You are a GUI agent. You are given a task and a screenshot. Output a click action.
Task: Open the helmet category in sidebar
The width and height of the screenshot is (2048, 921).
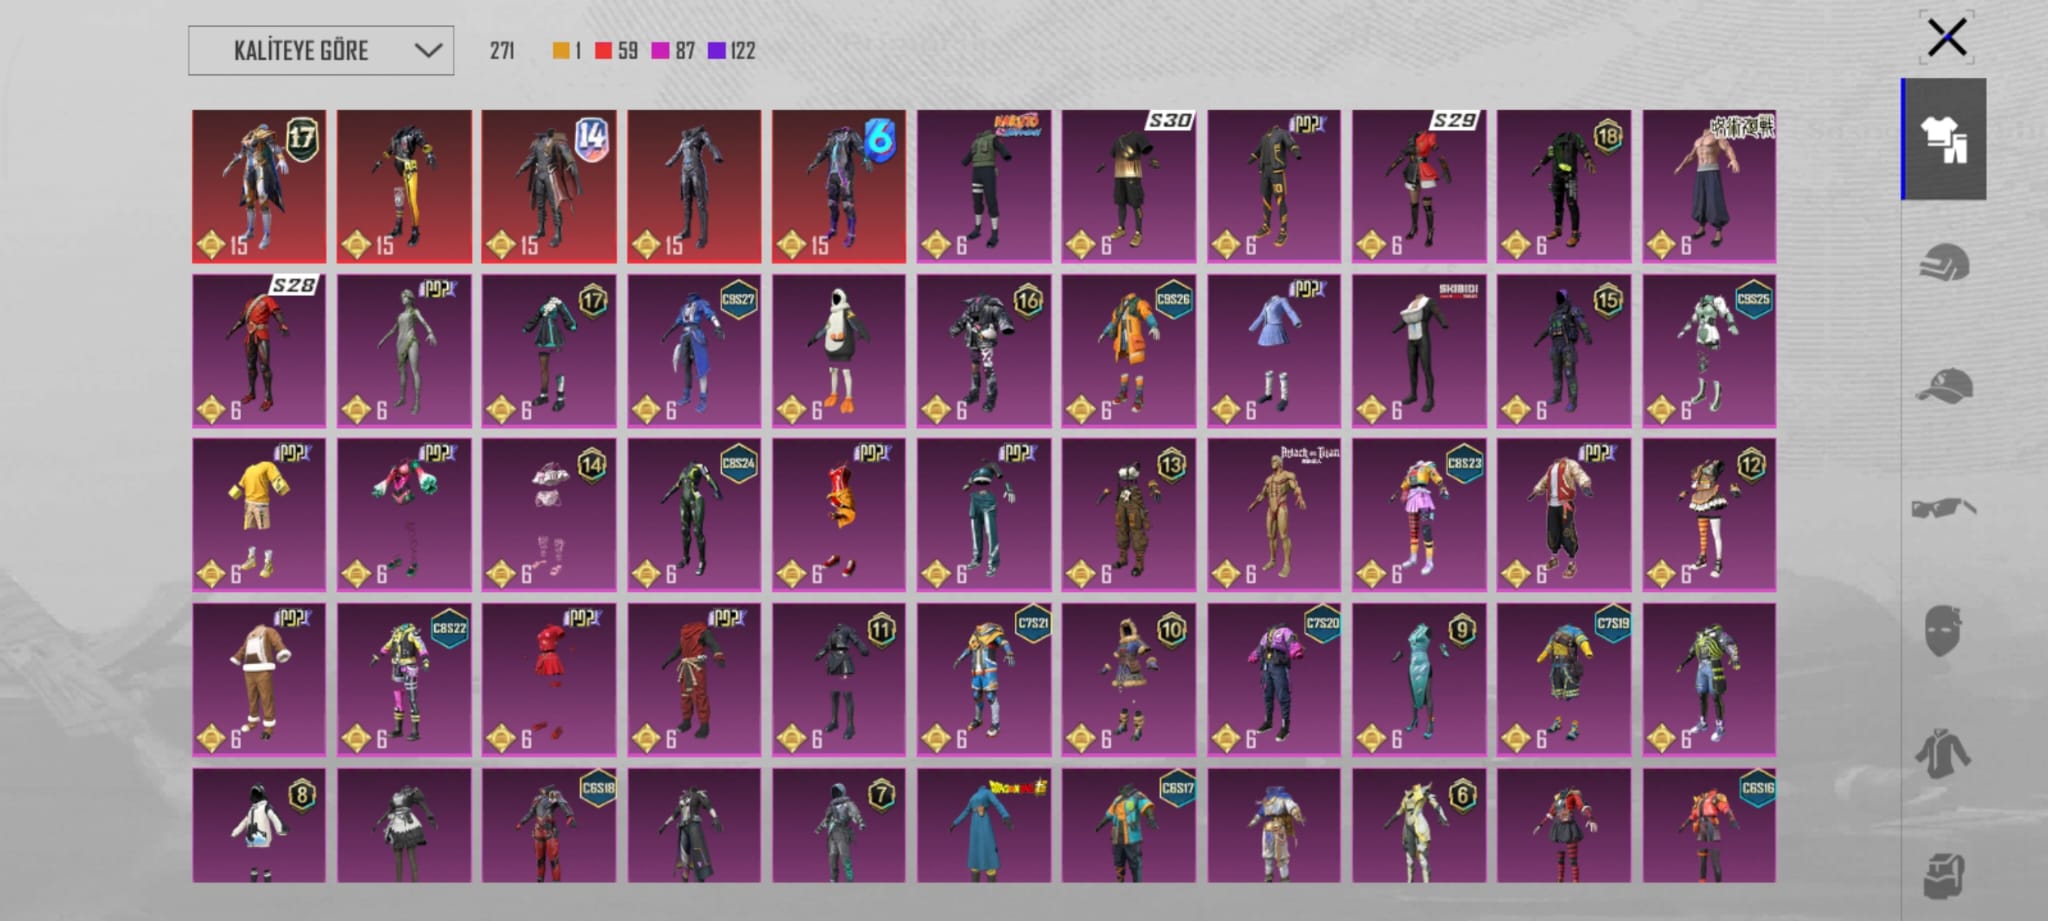pyautogui.click(x=1944, y=262)
